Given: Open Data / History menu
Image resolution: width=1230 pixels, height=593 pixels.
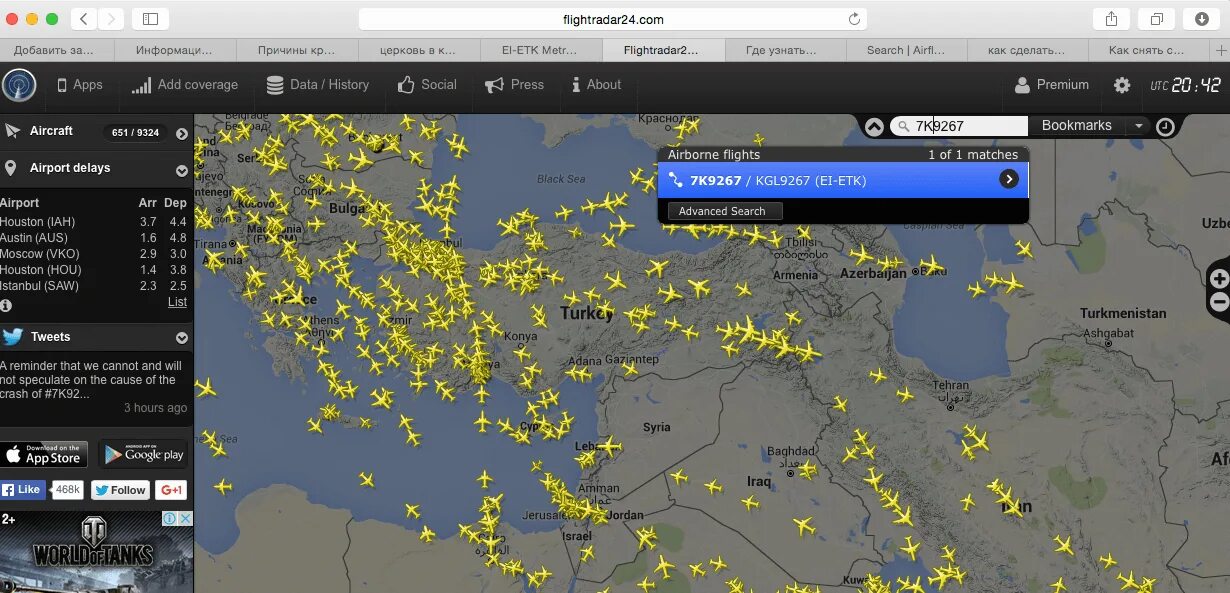Looking at the screenshot, I should (x=318, y=85).
